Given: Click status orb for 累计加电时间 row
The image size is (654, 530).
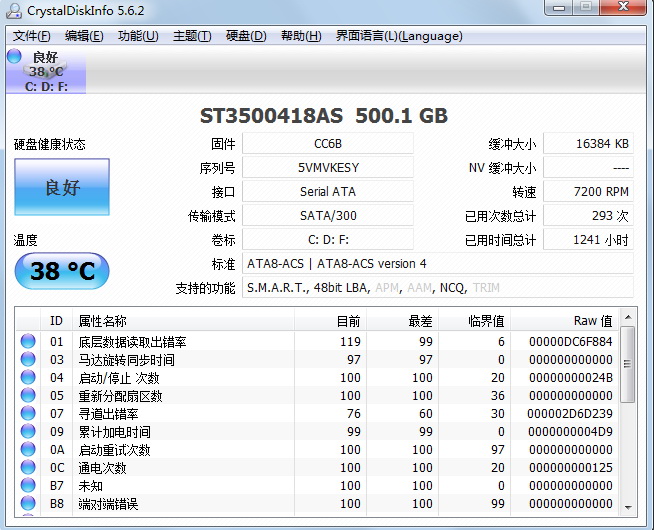Looking at the screenshot, I should click(x=28, y=431).
